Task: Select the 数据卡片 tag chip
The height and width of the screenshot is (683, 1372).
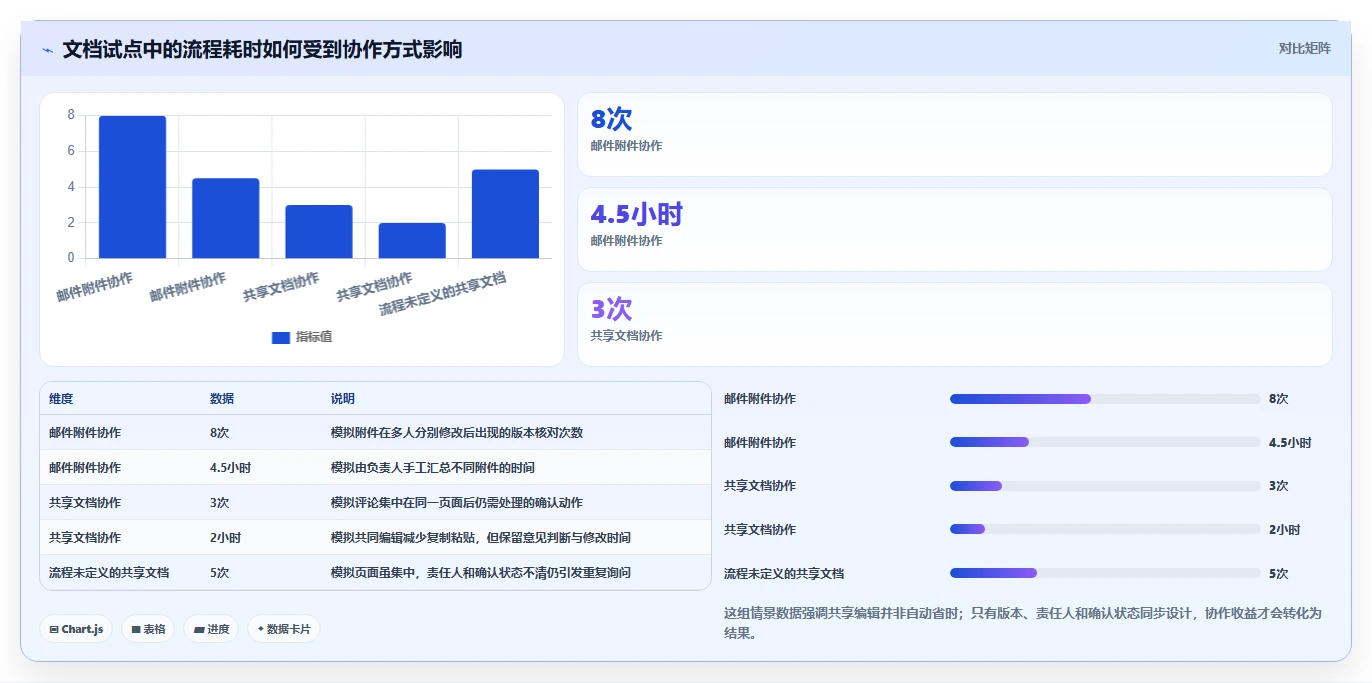Action: pos(284,629)
